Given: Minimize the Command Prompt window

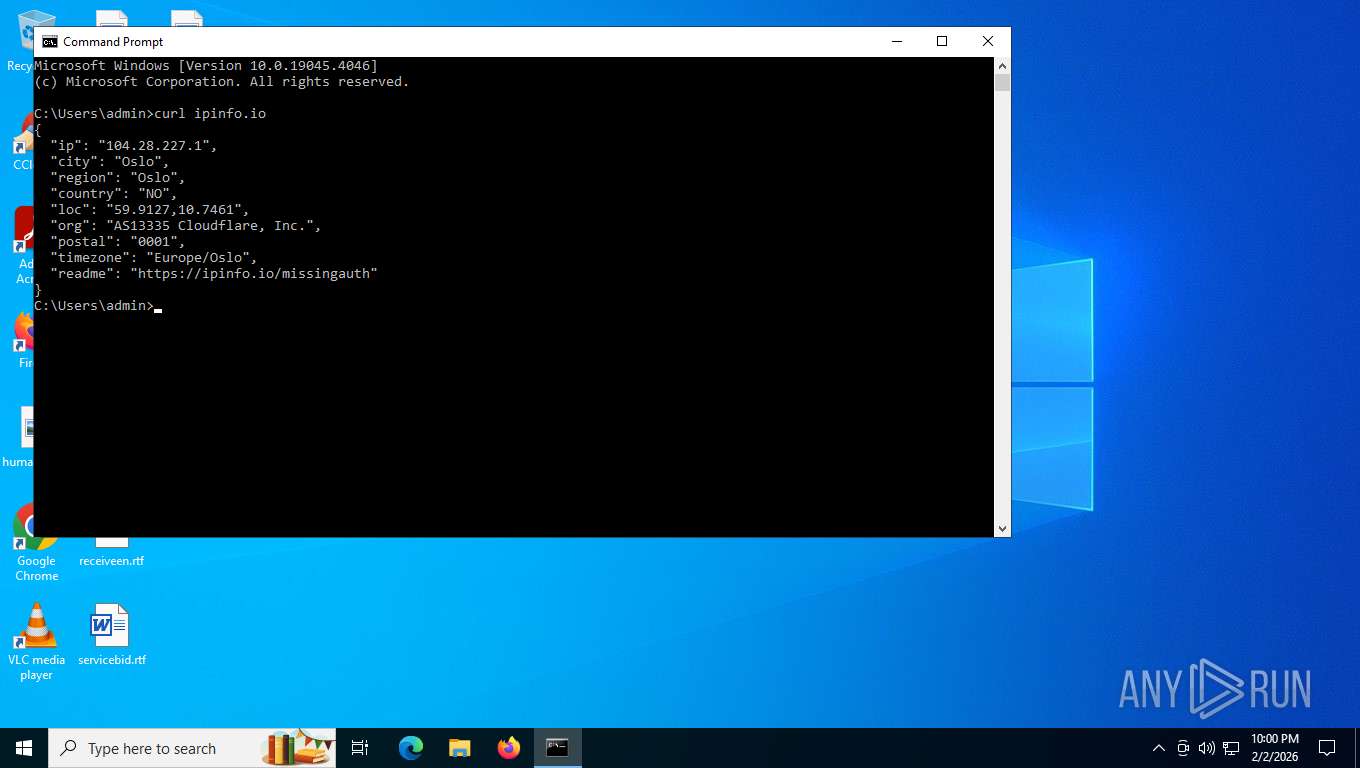Looking at the screenshot, I should coord(896,41).
